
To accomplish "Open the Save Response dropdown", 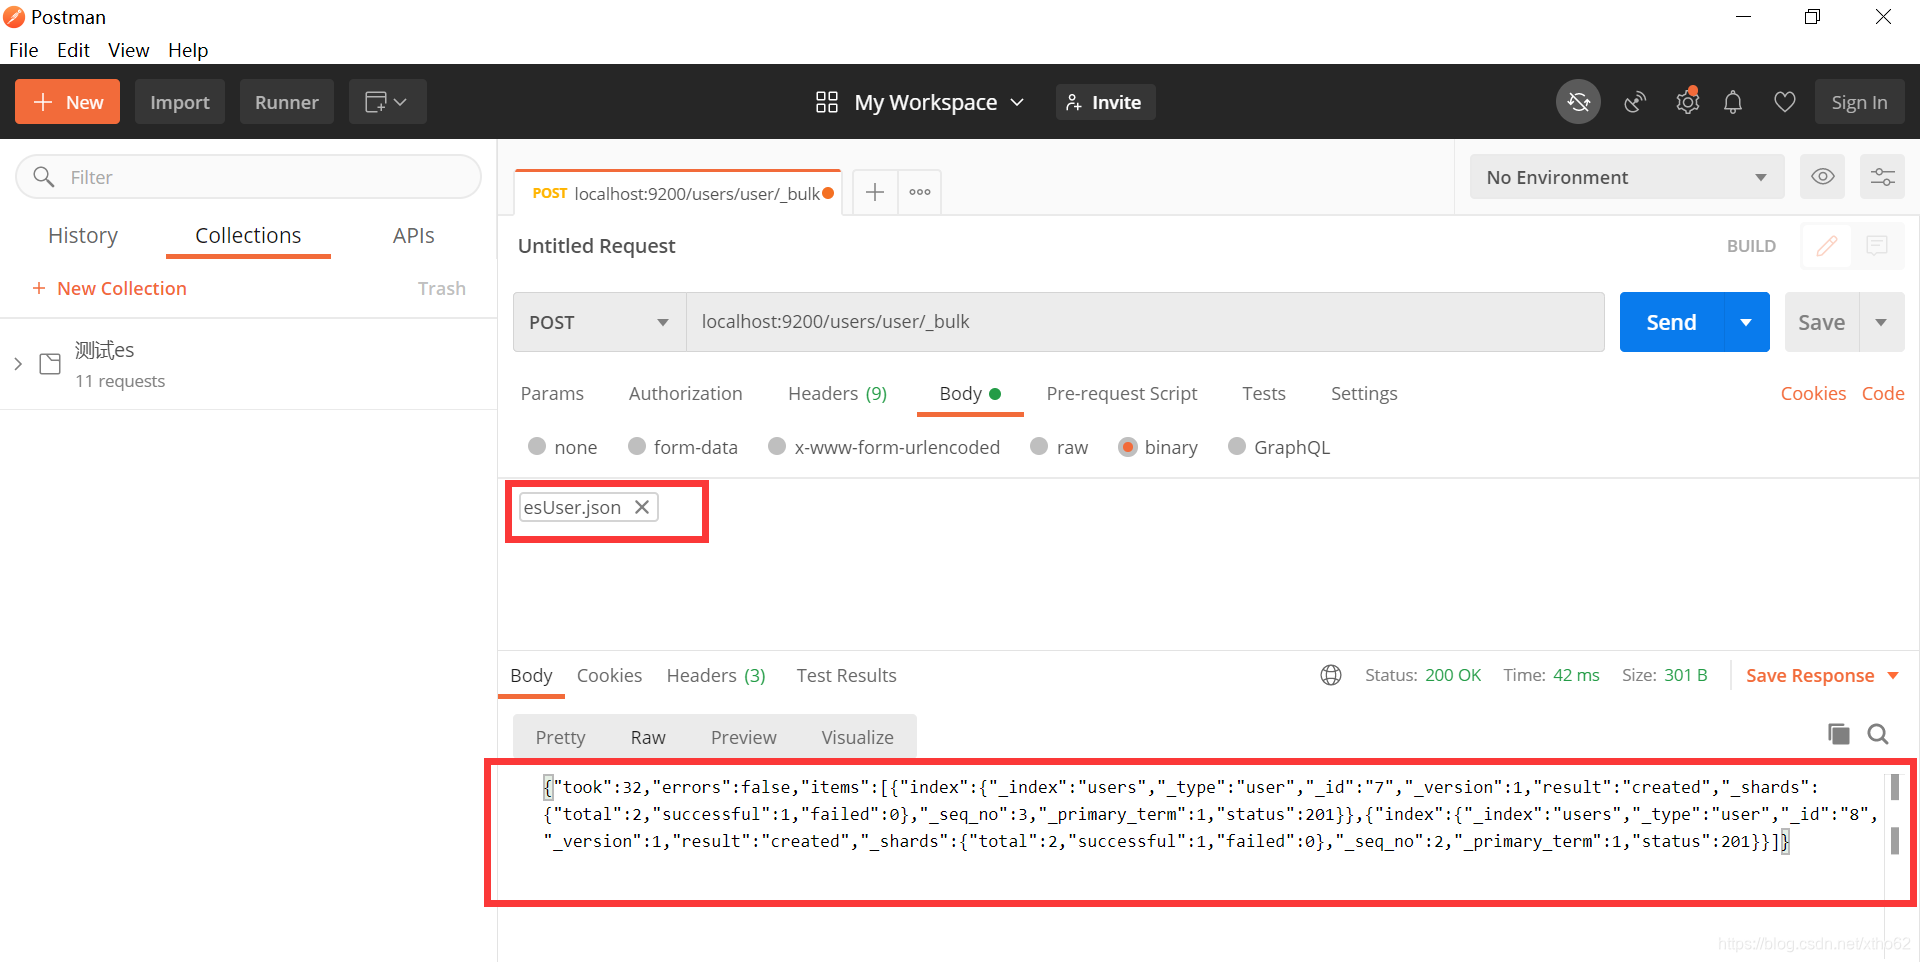I will [1822, 676].
